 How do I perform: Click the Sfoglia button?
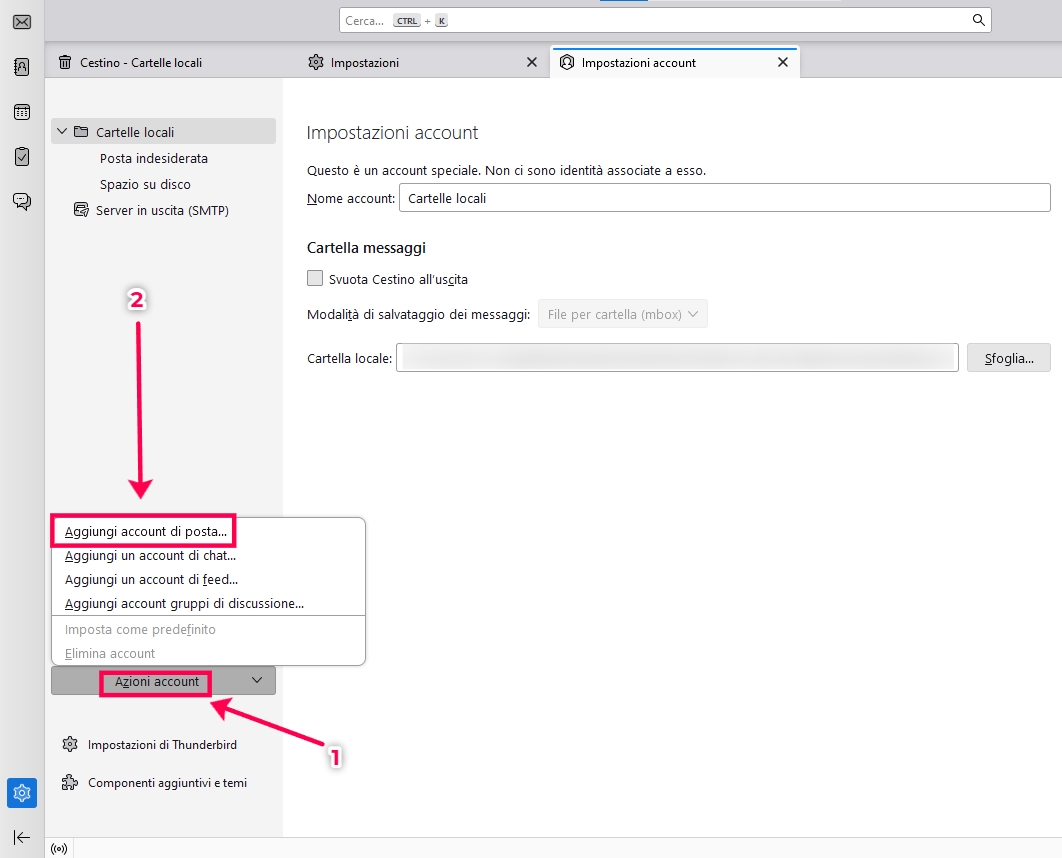1008,358
